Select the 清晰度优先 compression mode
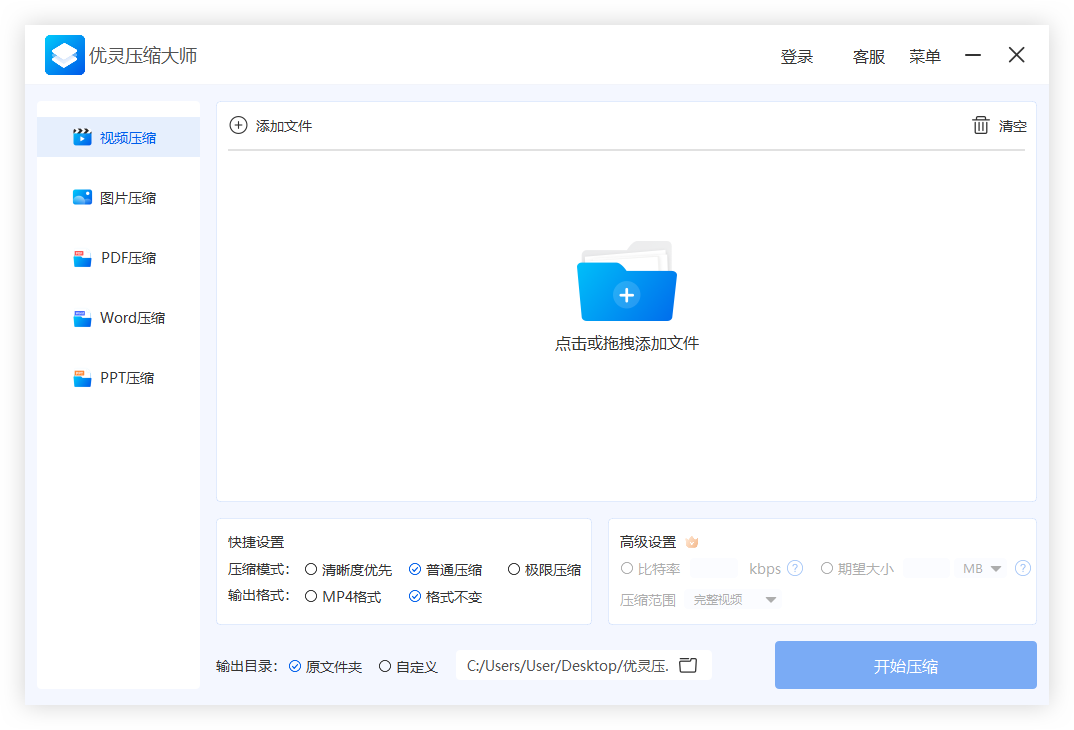 coord(312,569)
